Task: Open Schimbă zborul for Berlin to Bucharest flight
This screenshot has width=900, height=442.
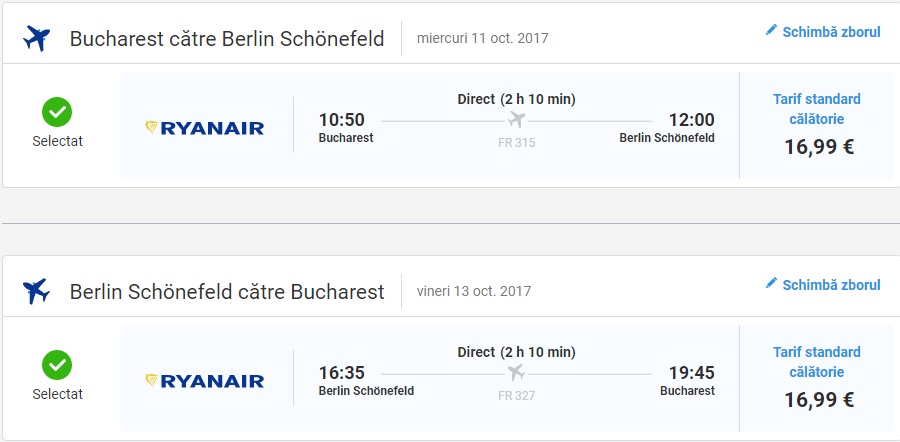Action: pyautogui.click(x=831, y=285)
